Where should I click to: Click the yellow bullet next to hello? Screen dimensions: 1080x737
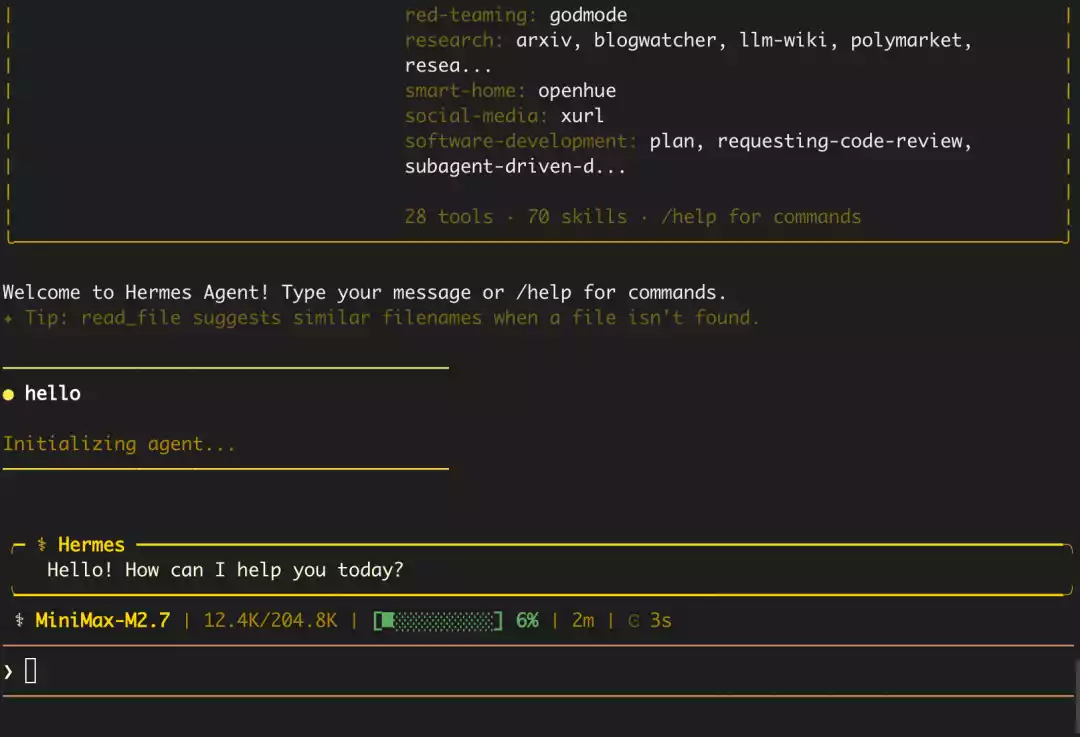tap(9, 394)
